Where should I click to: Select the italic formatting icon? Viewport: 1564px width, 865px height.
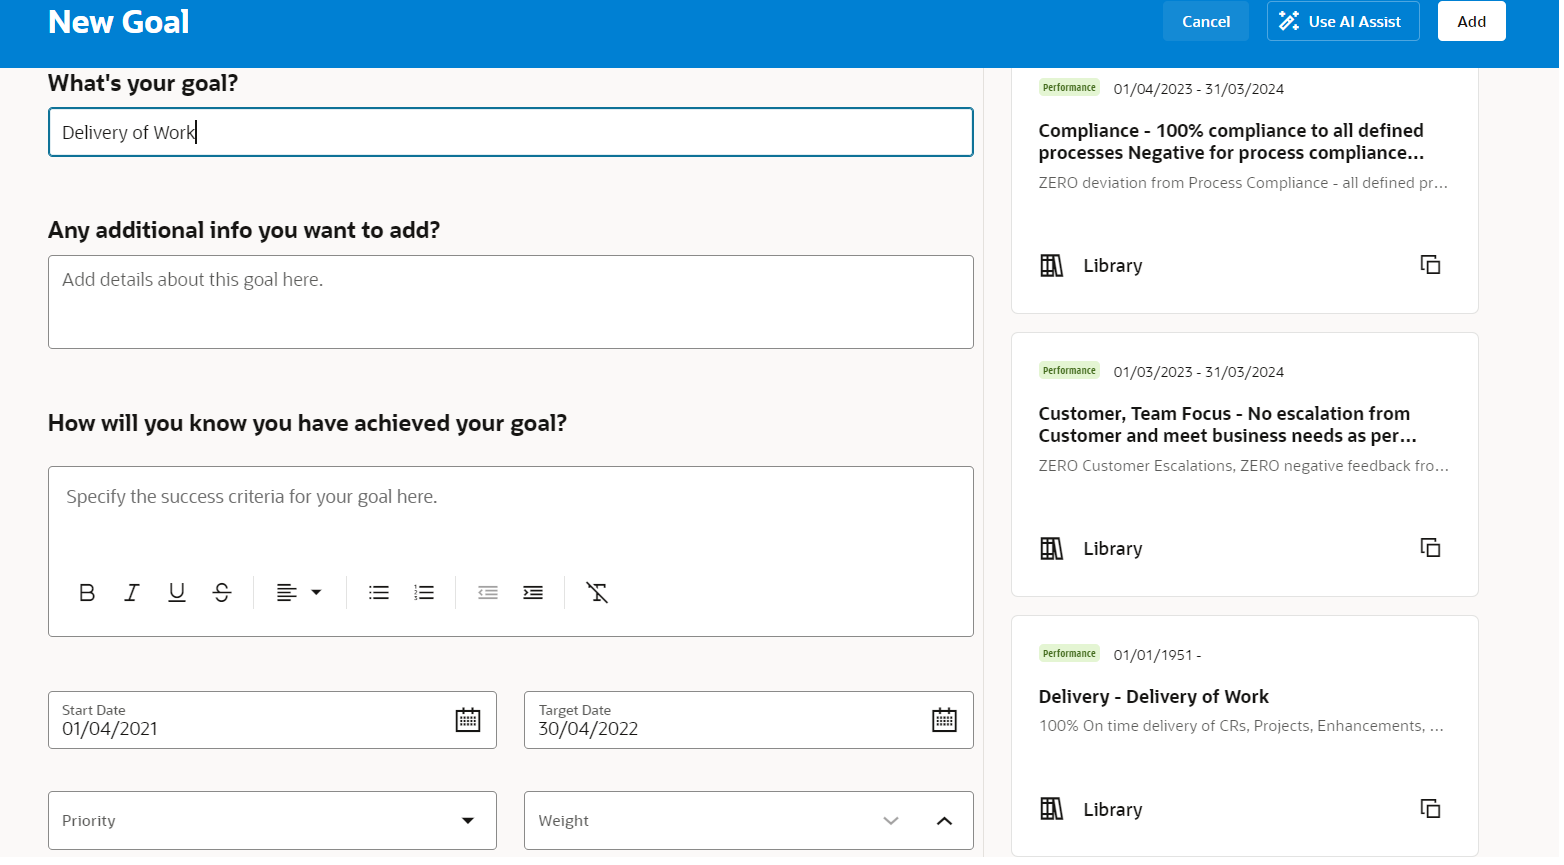tap(131, 592)
